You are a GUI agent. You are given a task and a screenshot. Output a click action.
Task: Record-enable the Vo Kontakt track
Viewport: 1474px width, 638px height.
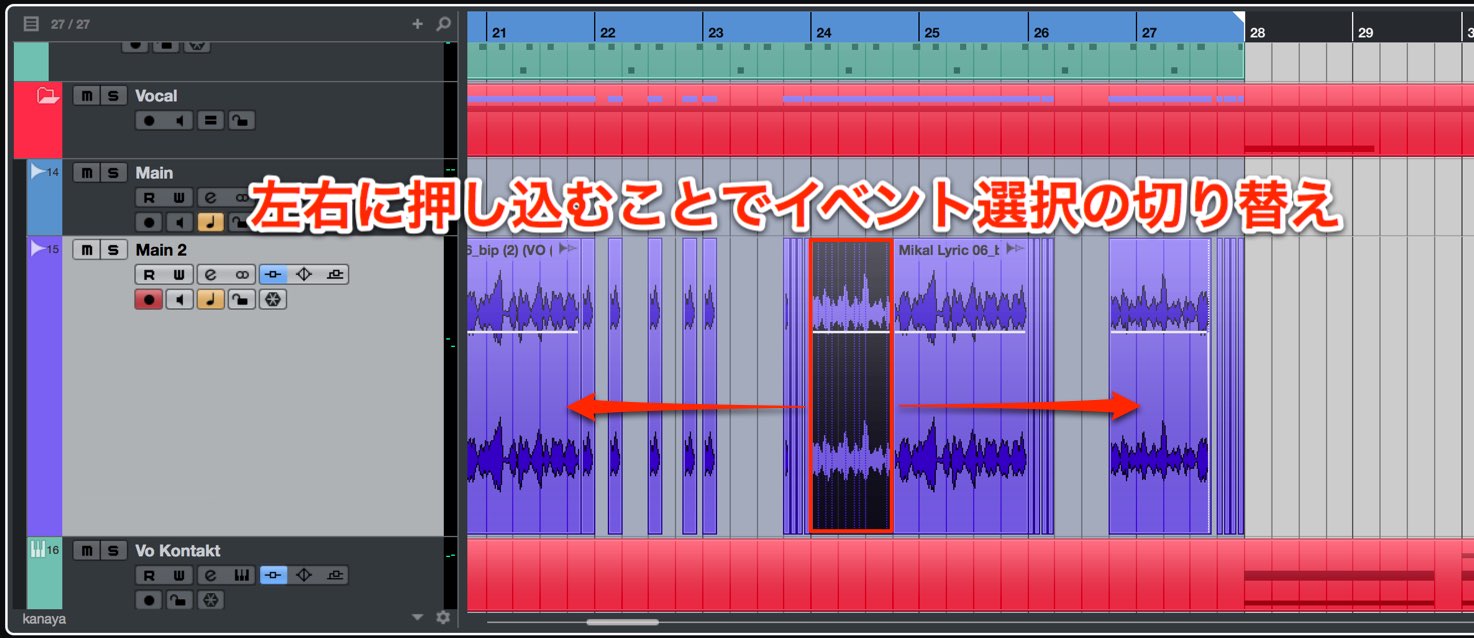point(149,600)
